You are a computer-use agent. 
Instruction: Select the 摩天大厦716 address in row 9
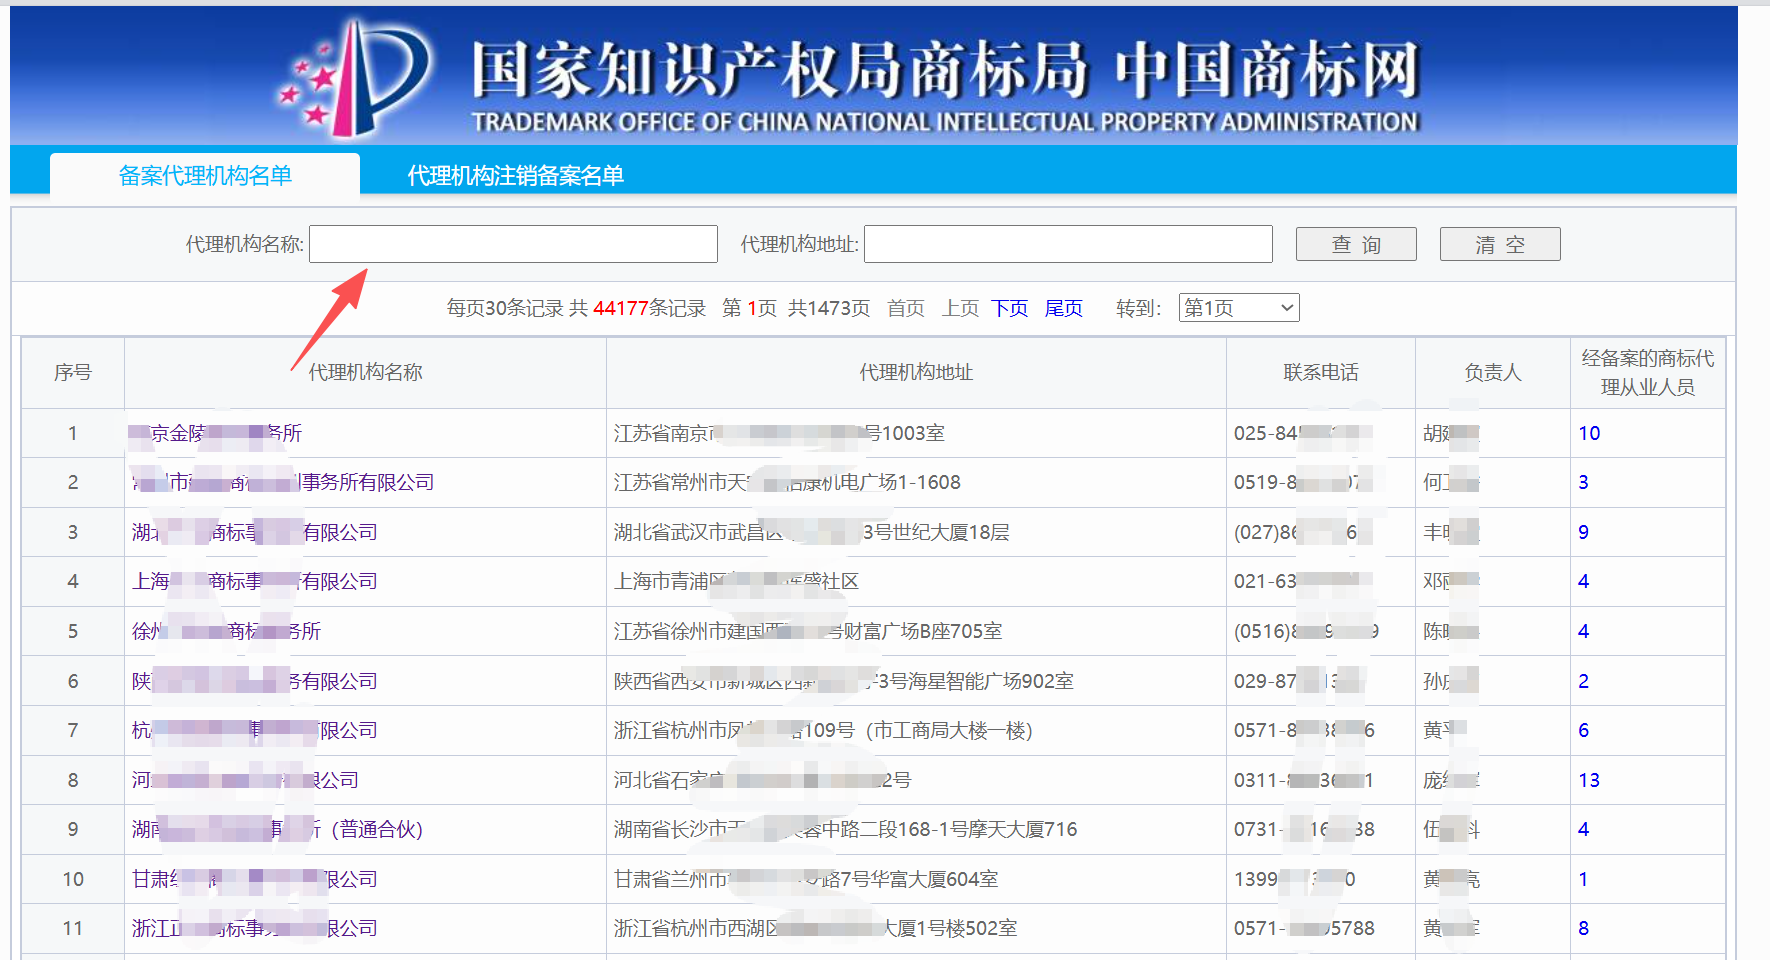[x=845, y=829]
